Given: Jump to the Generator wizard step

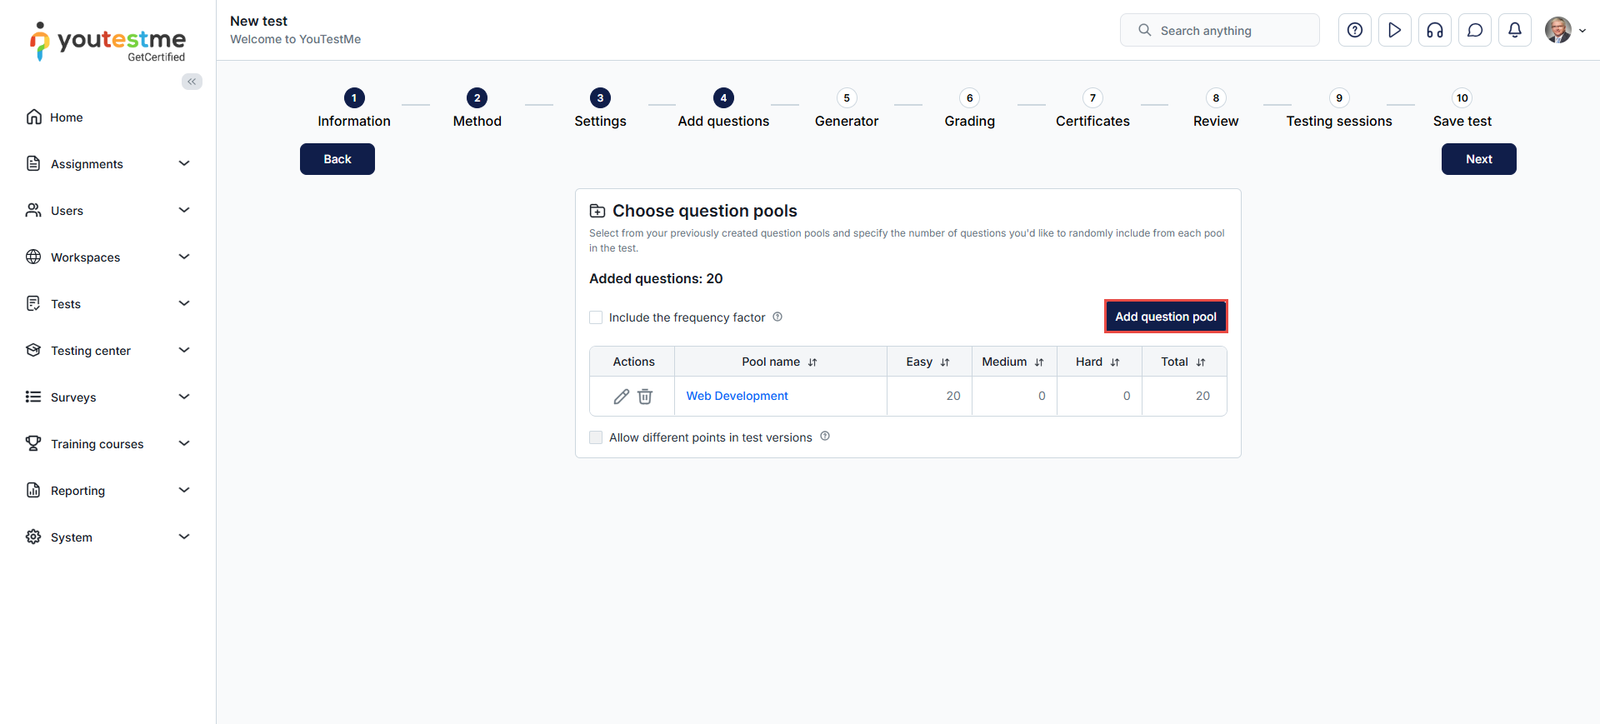Looking at the screenshot, I should (x=846, y=99).
